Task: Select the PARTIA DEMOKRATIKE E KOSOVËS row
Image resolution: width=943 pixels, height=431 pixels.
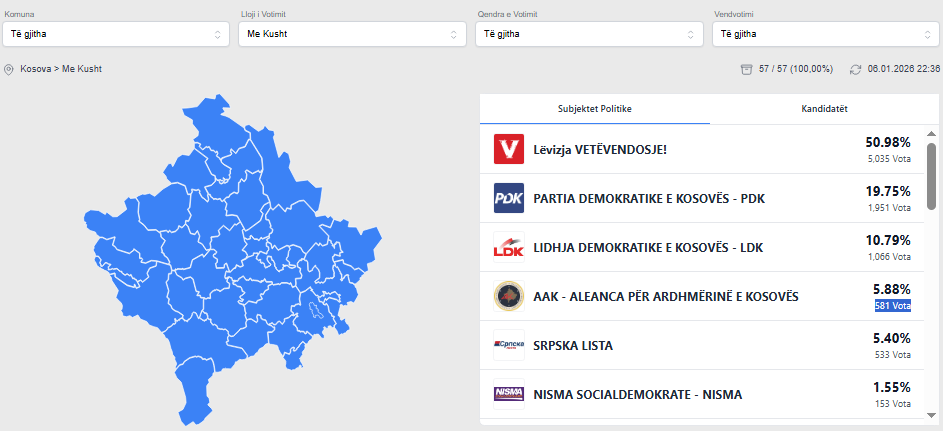Action: (x=650, y=198)
